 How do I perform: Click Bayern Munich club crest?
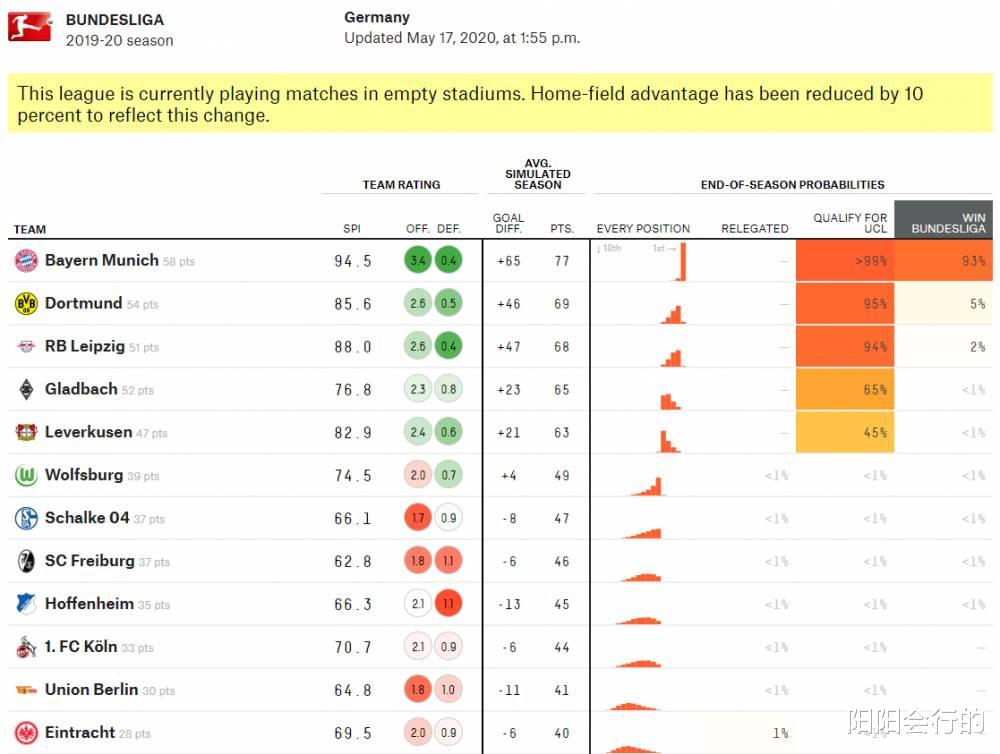click(26, 261)
